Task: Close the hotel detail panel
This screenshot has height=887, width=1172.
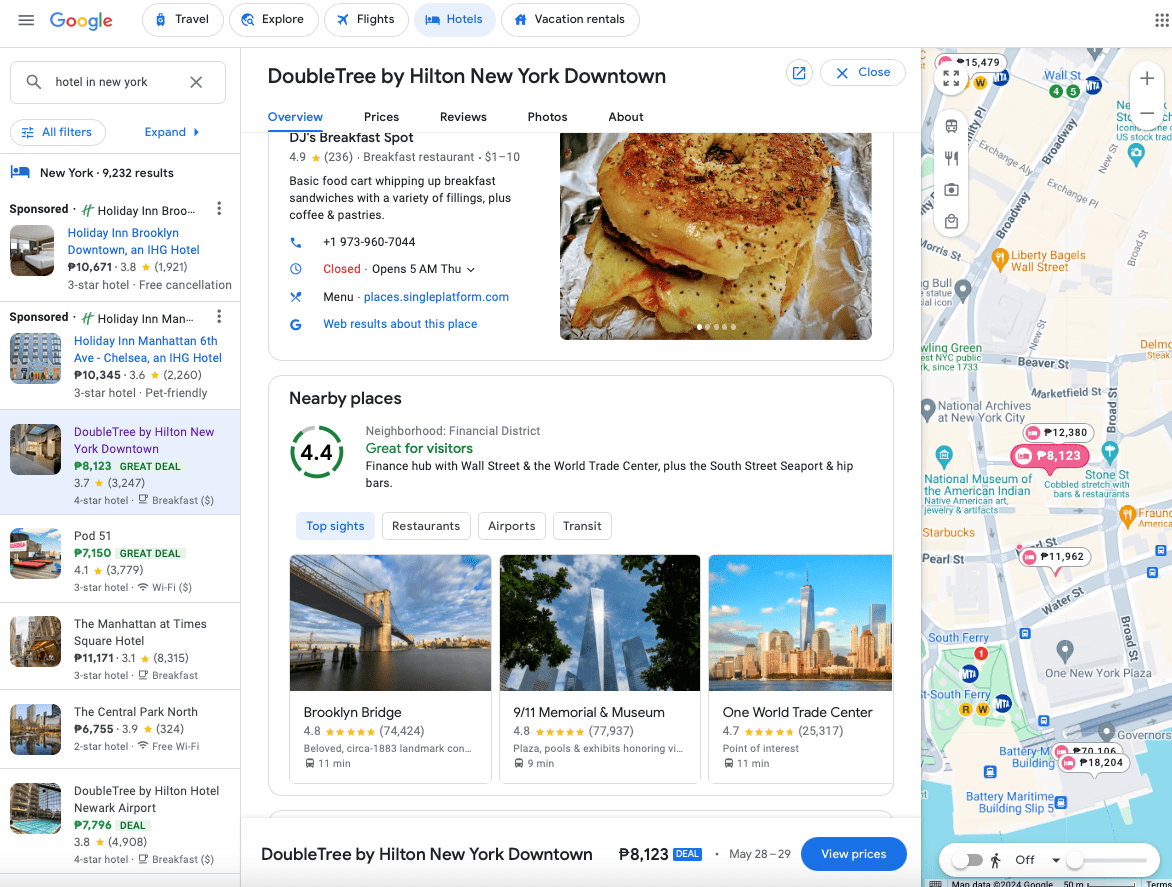Action: (863, 72)
